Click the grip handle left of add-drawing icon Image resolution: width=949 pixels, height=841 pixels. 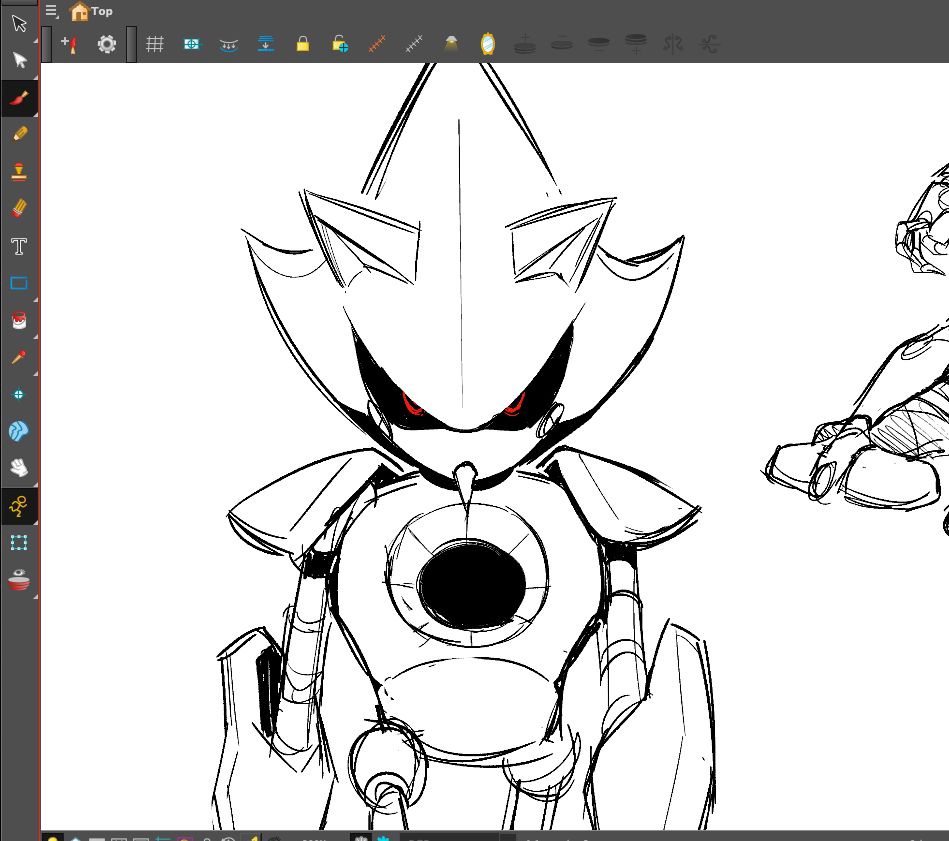coord(47,44)
